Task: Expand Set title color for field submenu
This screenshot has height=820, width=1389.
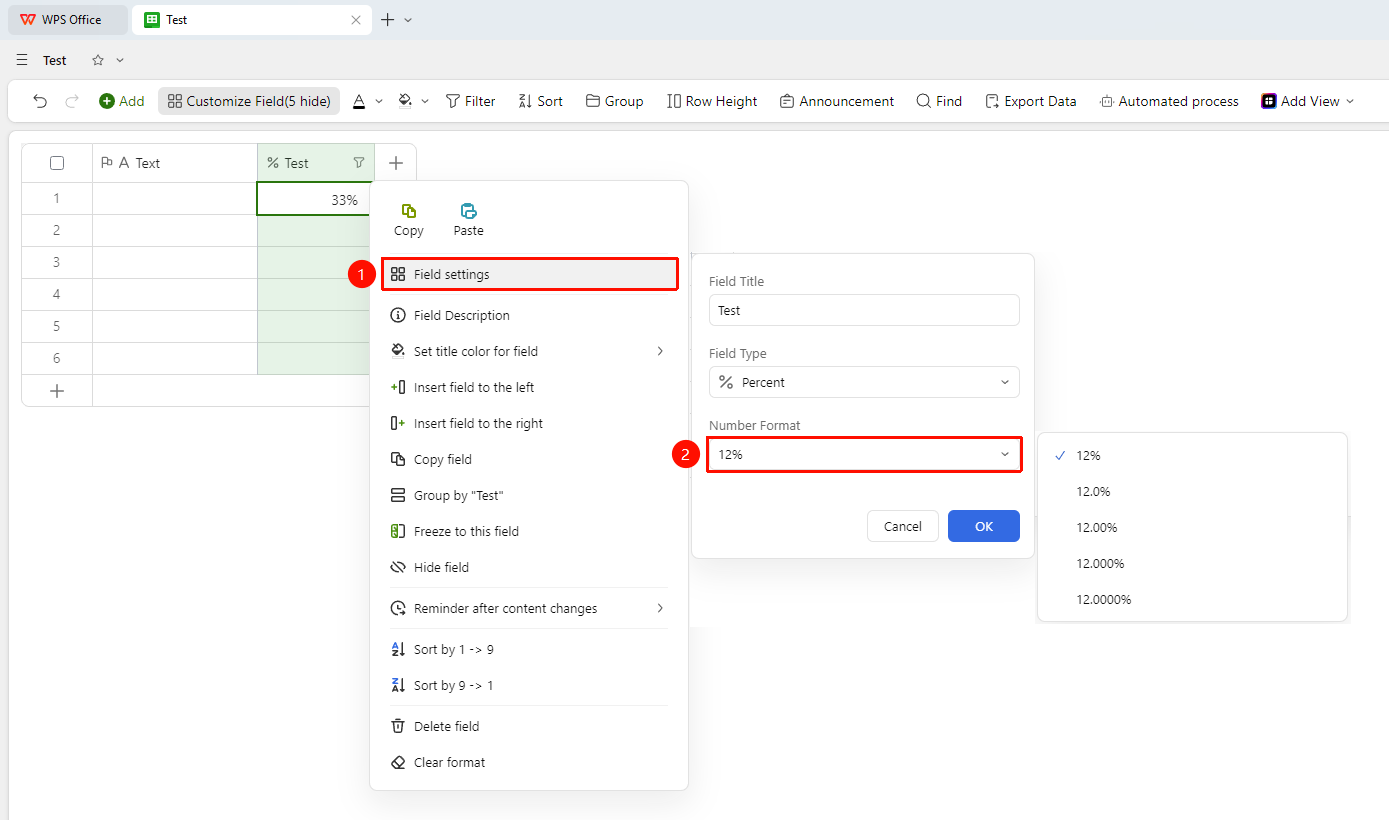Action: (x=528, y=351)
